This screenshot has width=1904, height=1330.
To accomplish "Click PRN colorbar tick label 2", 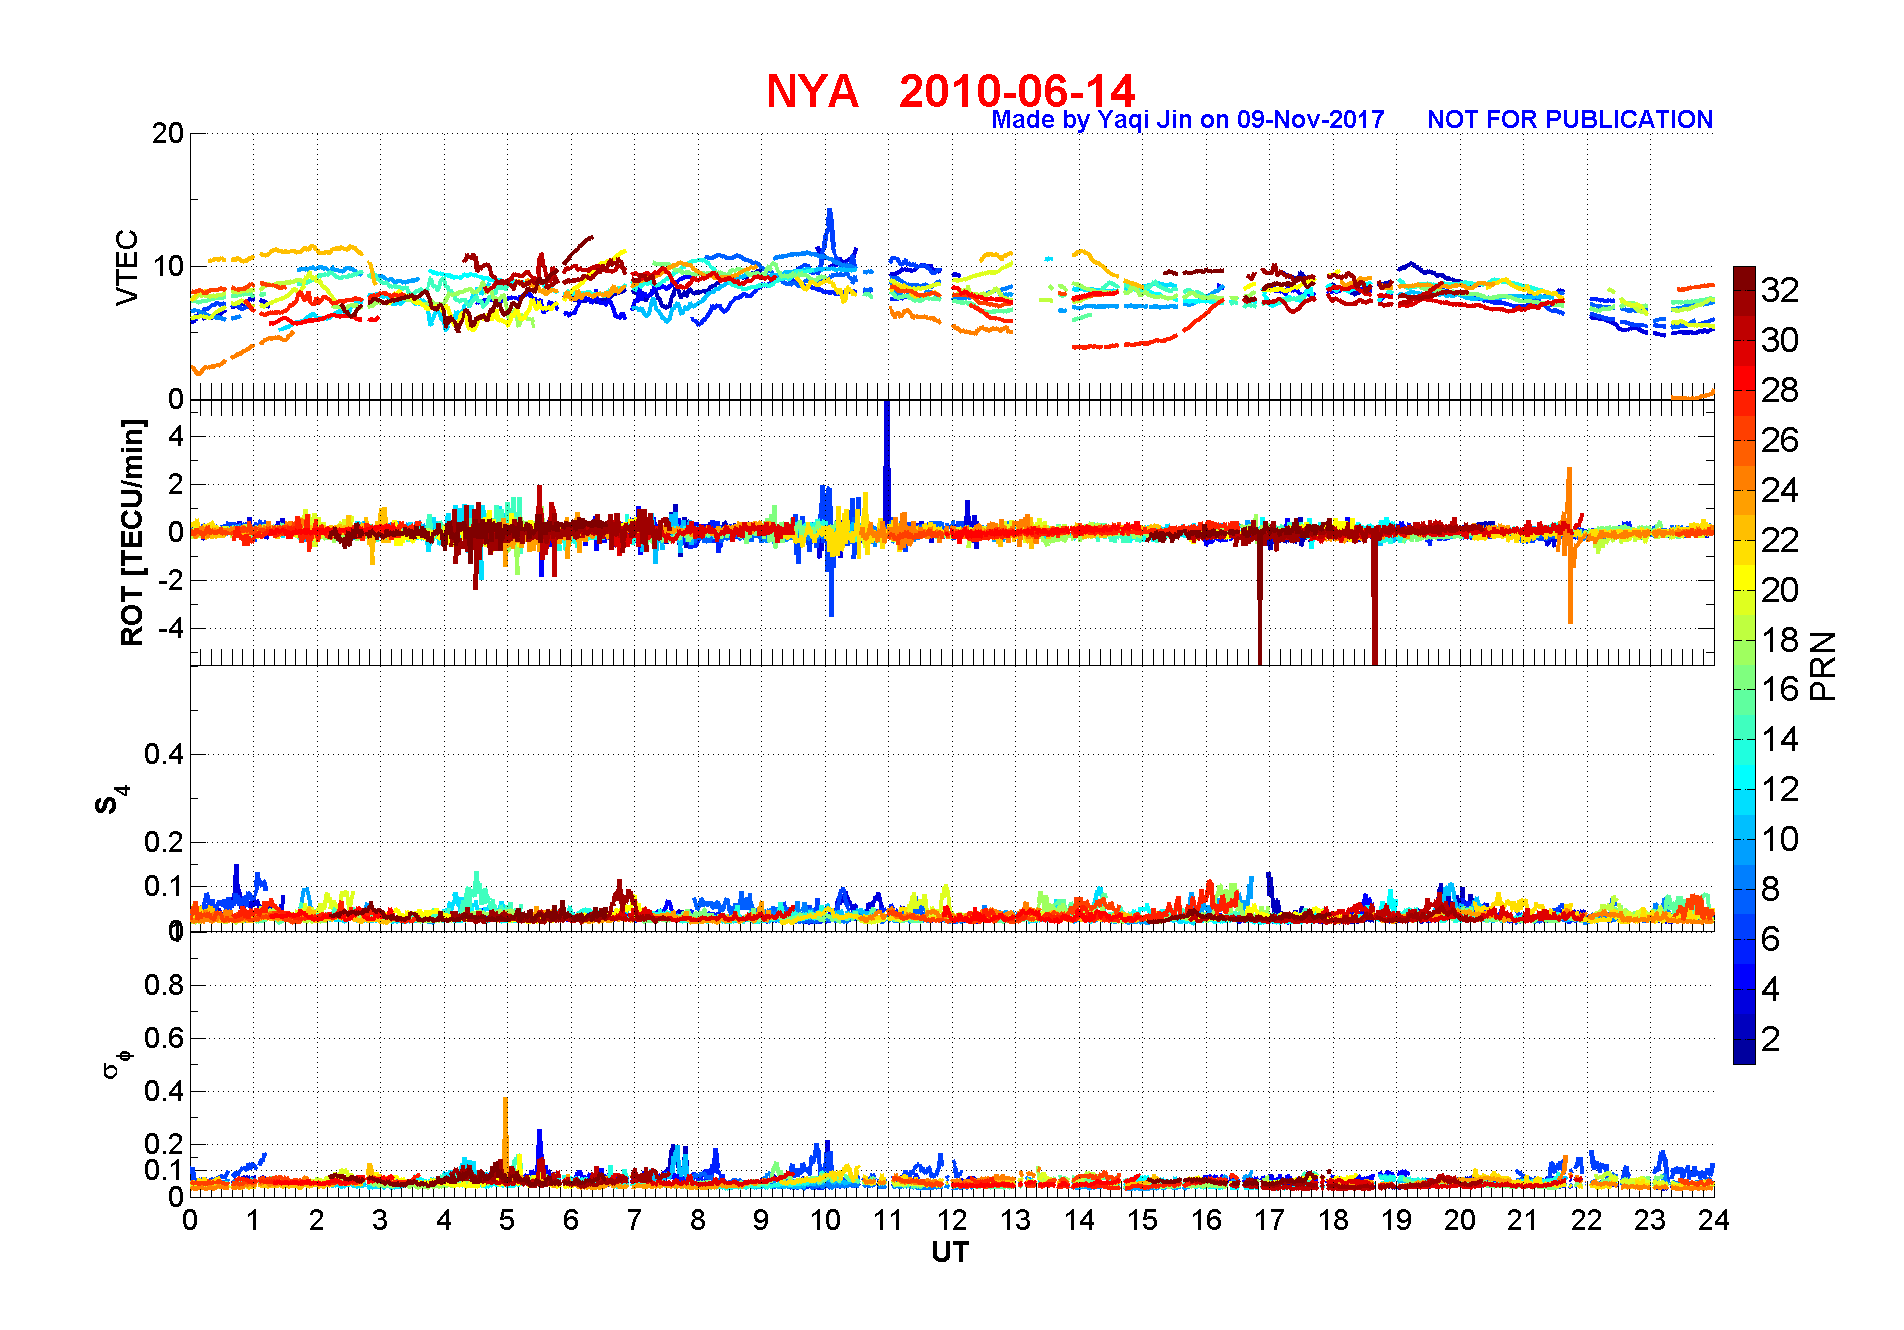I will coord(1771,1039).
